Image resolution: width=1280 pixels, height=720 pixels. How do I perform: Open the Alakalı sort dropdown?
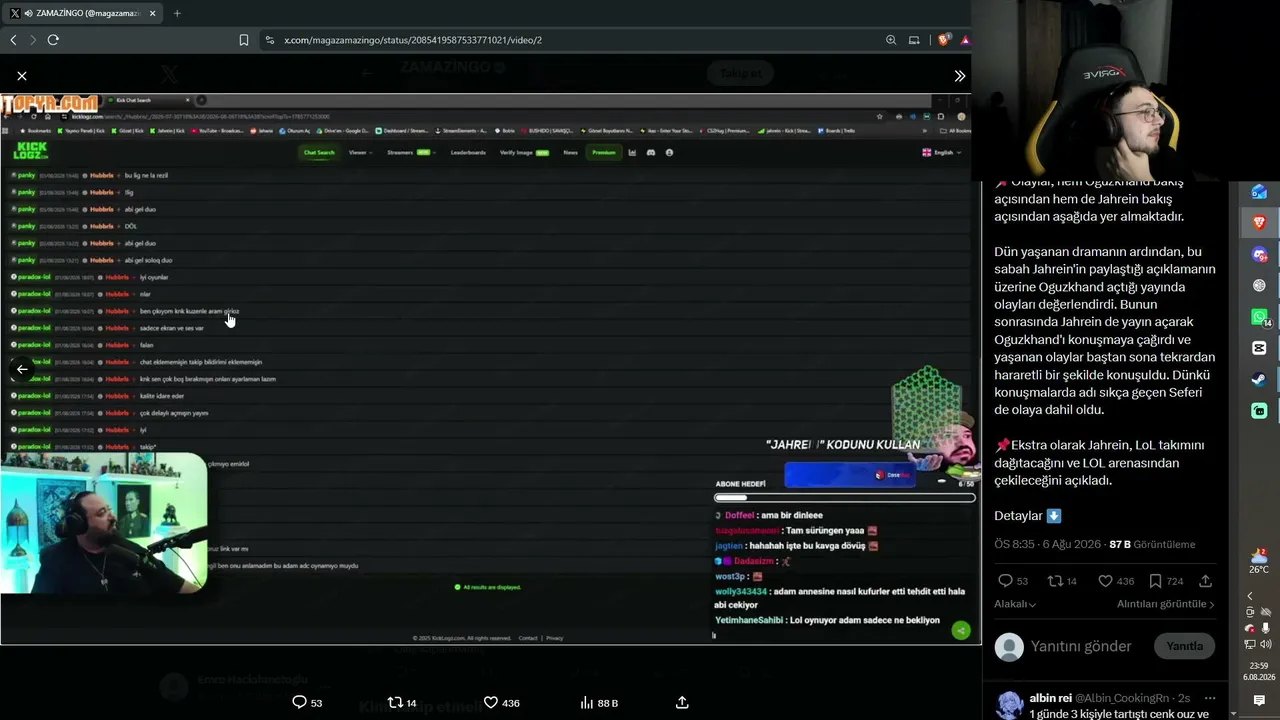[1015, 604]
